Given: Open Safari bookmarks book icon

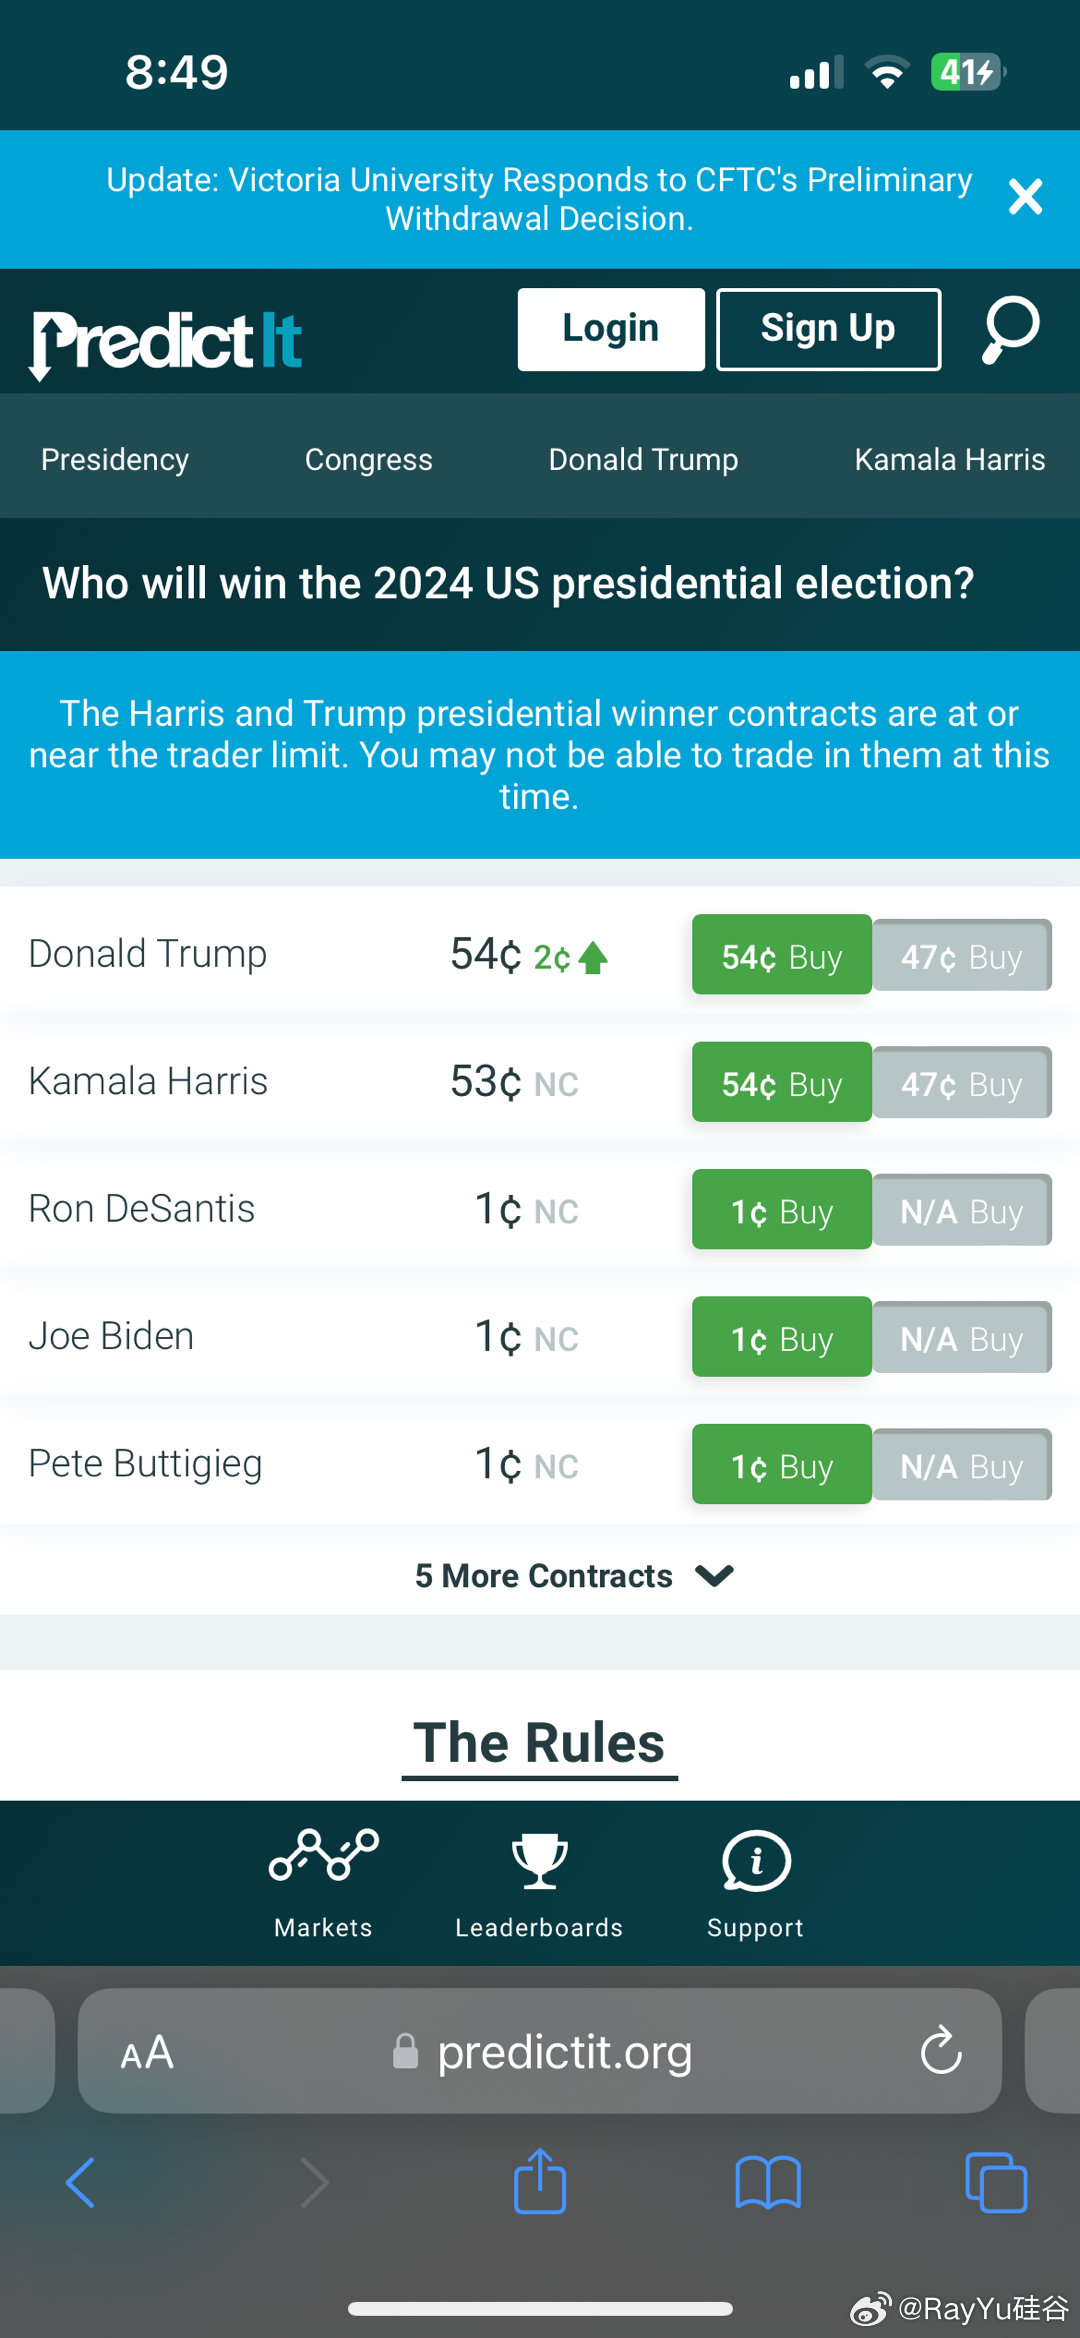Looking at the screenshot, I should pyautogui.click(x=768, y=2181).
